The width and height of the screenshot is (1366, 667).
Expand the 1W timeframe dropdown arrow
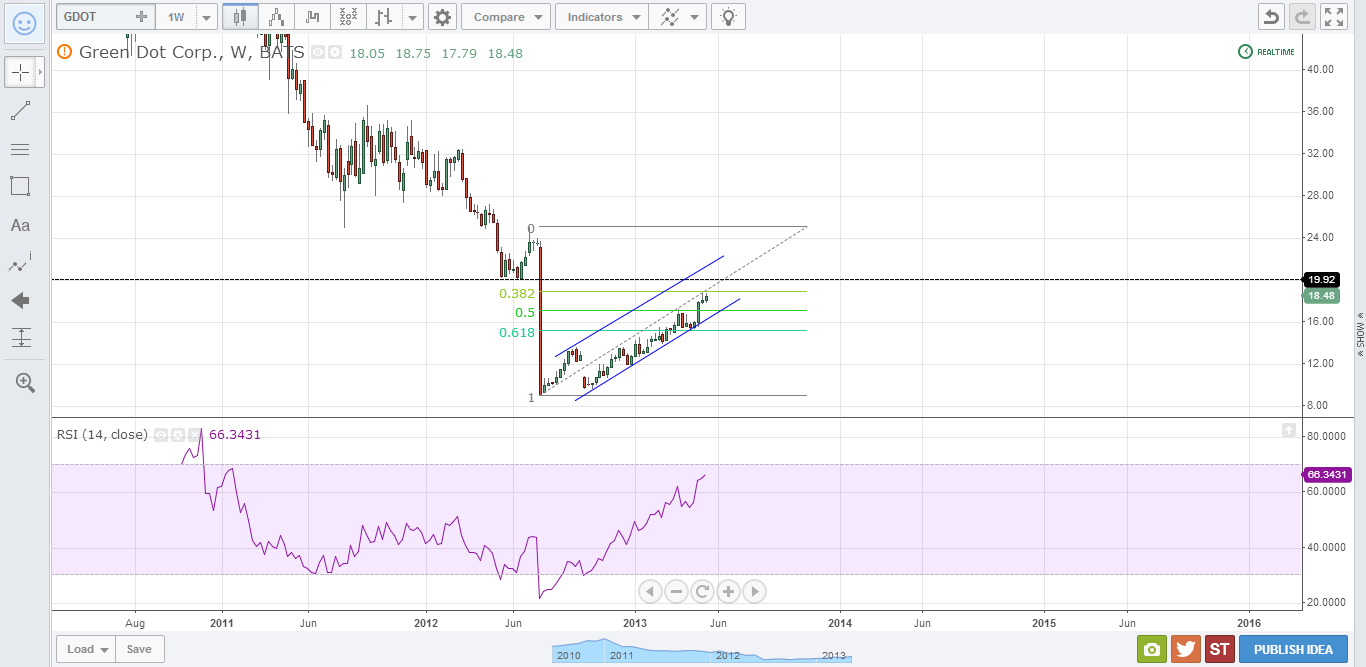click(206, 17)
